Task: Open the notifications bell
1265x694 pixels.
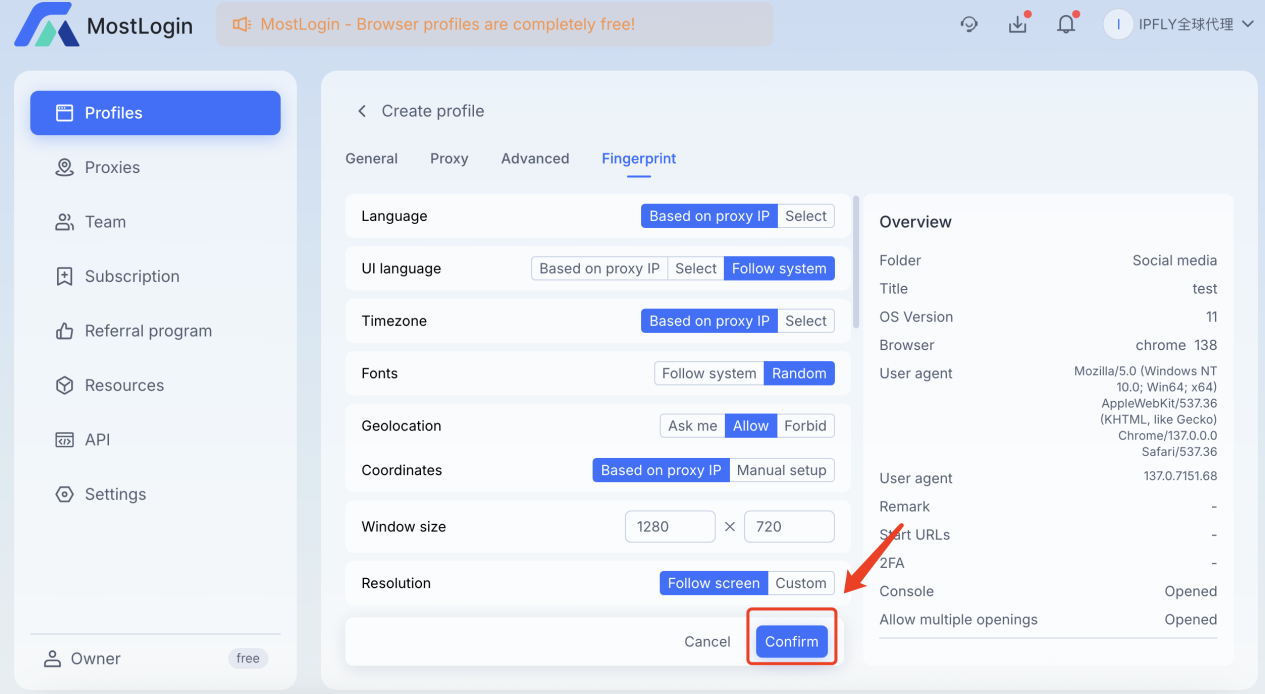Action: (x=1066, y=25)
